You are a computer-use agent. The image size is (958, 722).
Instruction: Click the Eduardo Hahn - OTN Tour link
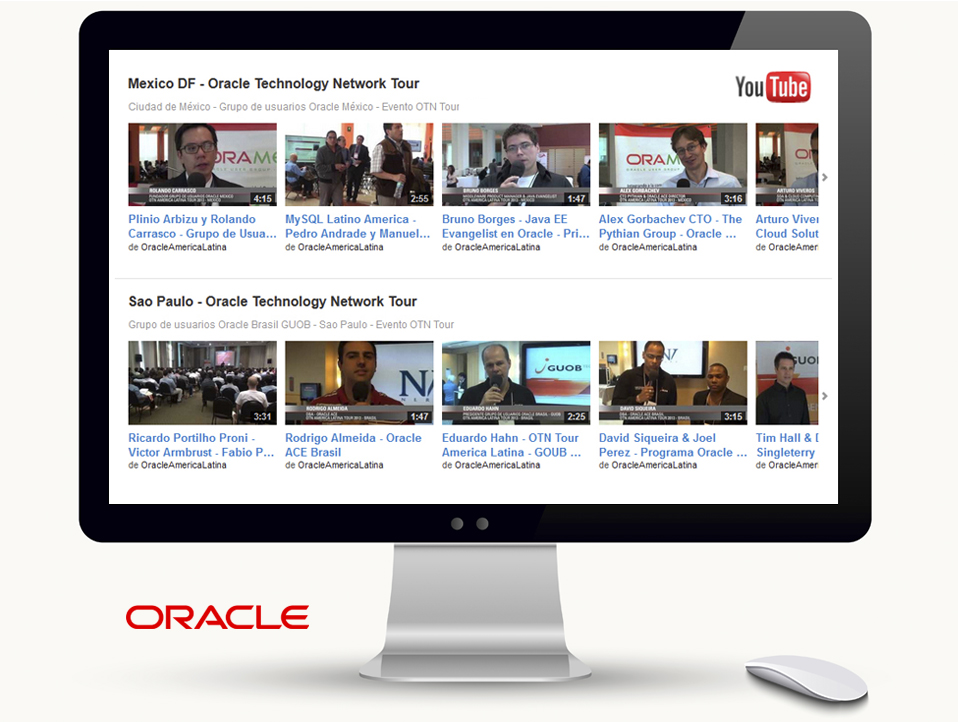(x=511, y=445)
